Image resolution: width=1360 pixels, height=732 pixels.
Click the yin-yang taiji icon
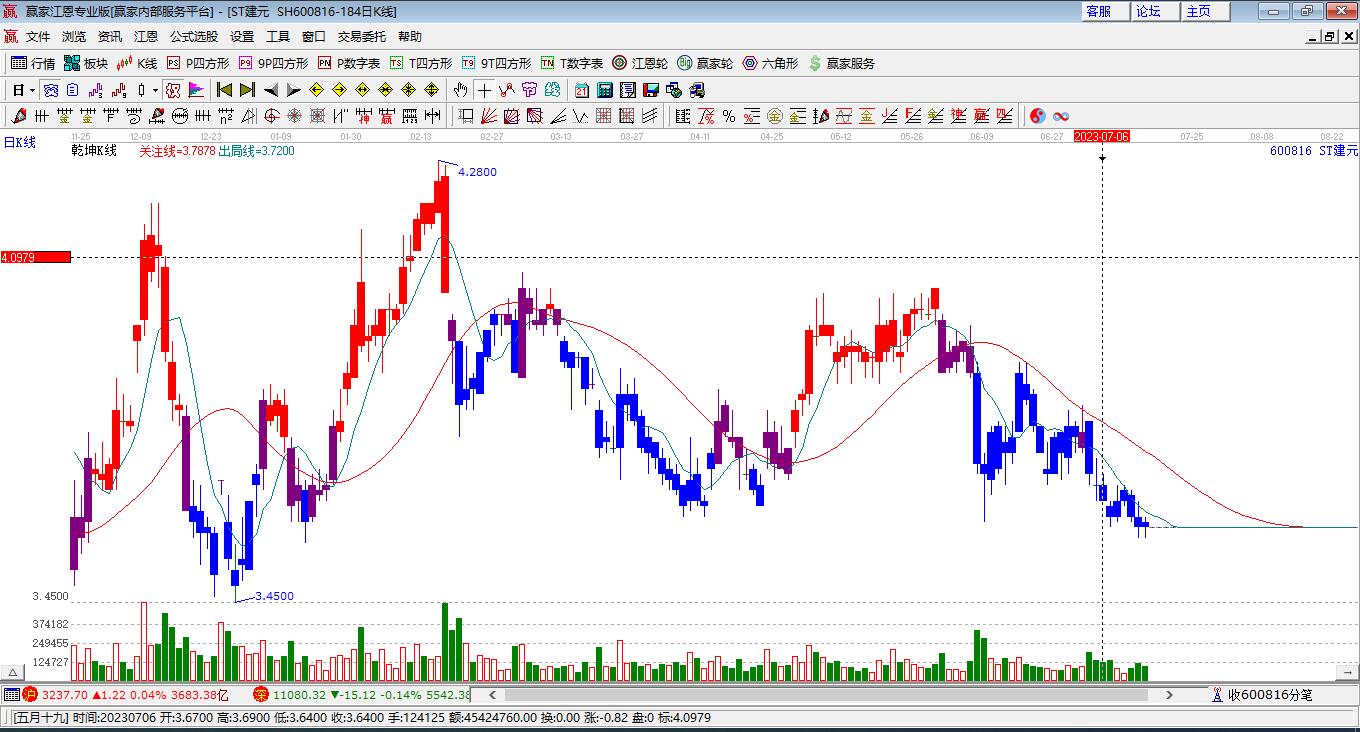pos(1037,116)
